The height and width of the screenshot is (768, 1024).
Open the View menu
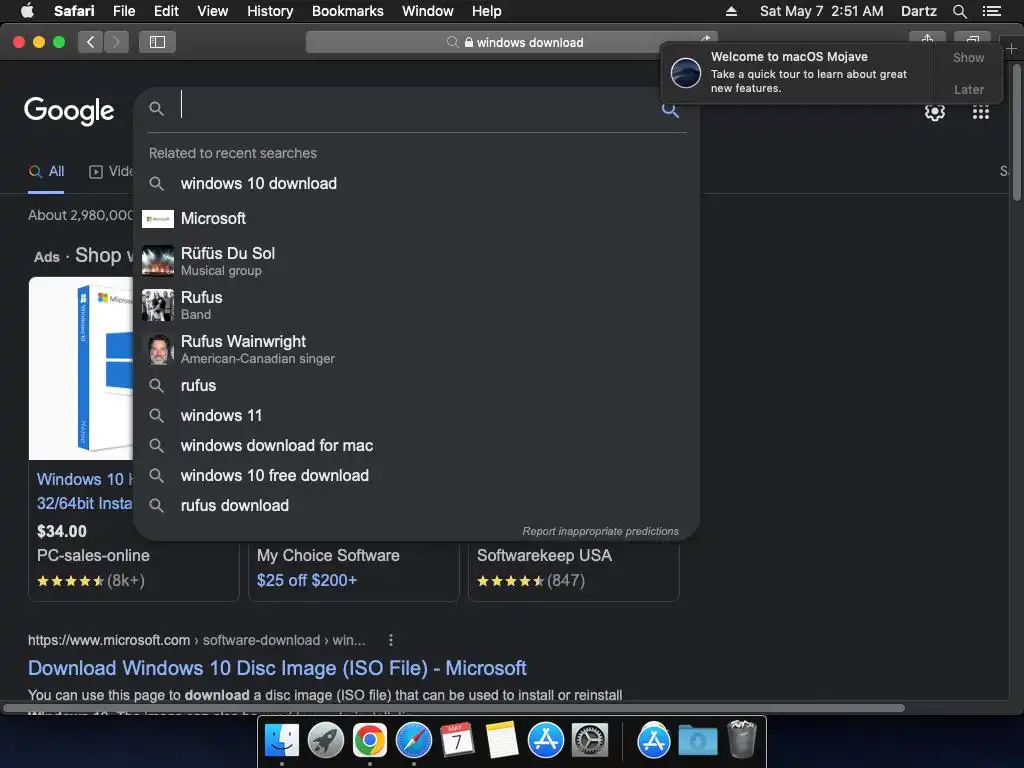tap(212, 11)
